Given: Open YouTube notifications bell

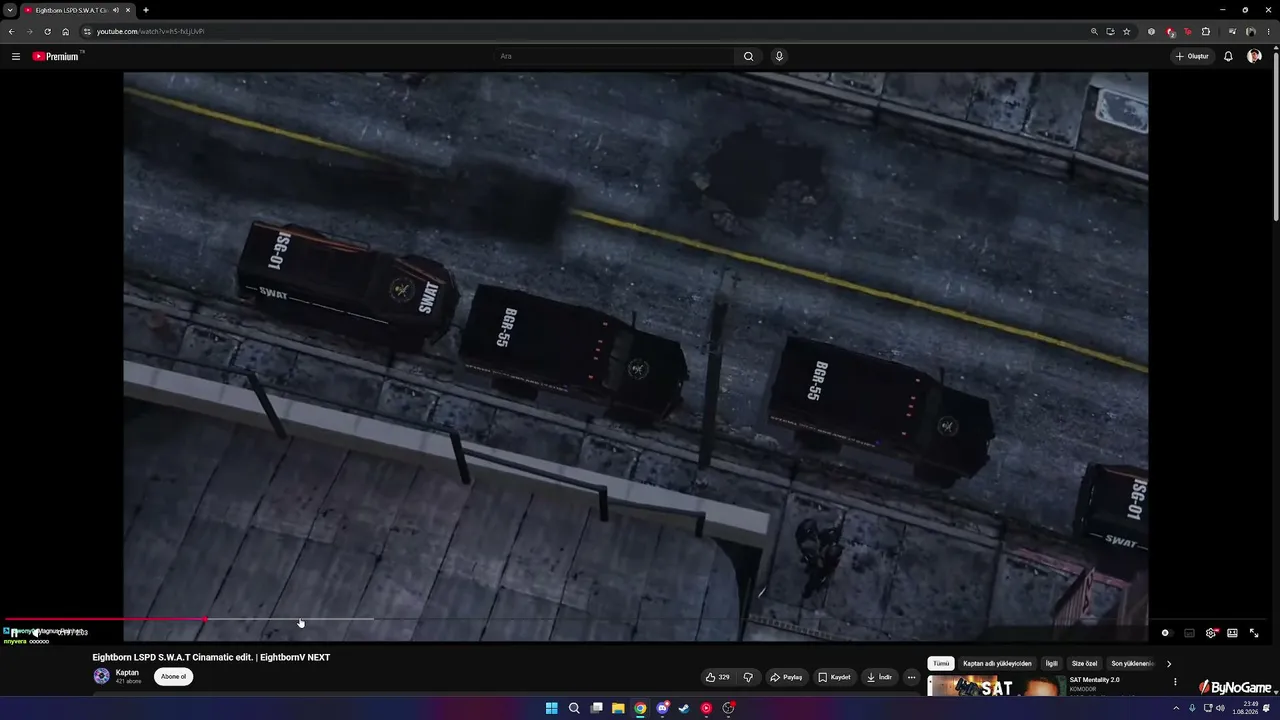Looking at the screenshot, I should coord(1228,56).
